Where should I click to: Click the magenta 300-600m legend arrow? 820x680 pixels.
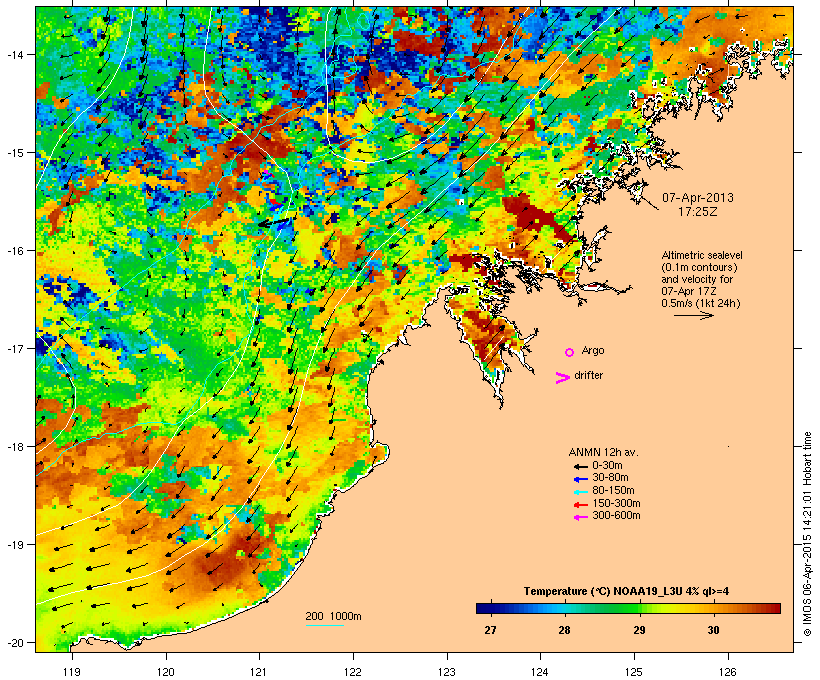[x=580, y=517]
